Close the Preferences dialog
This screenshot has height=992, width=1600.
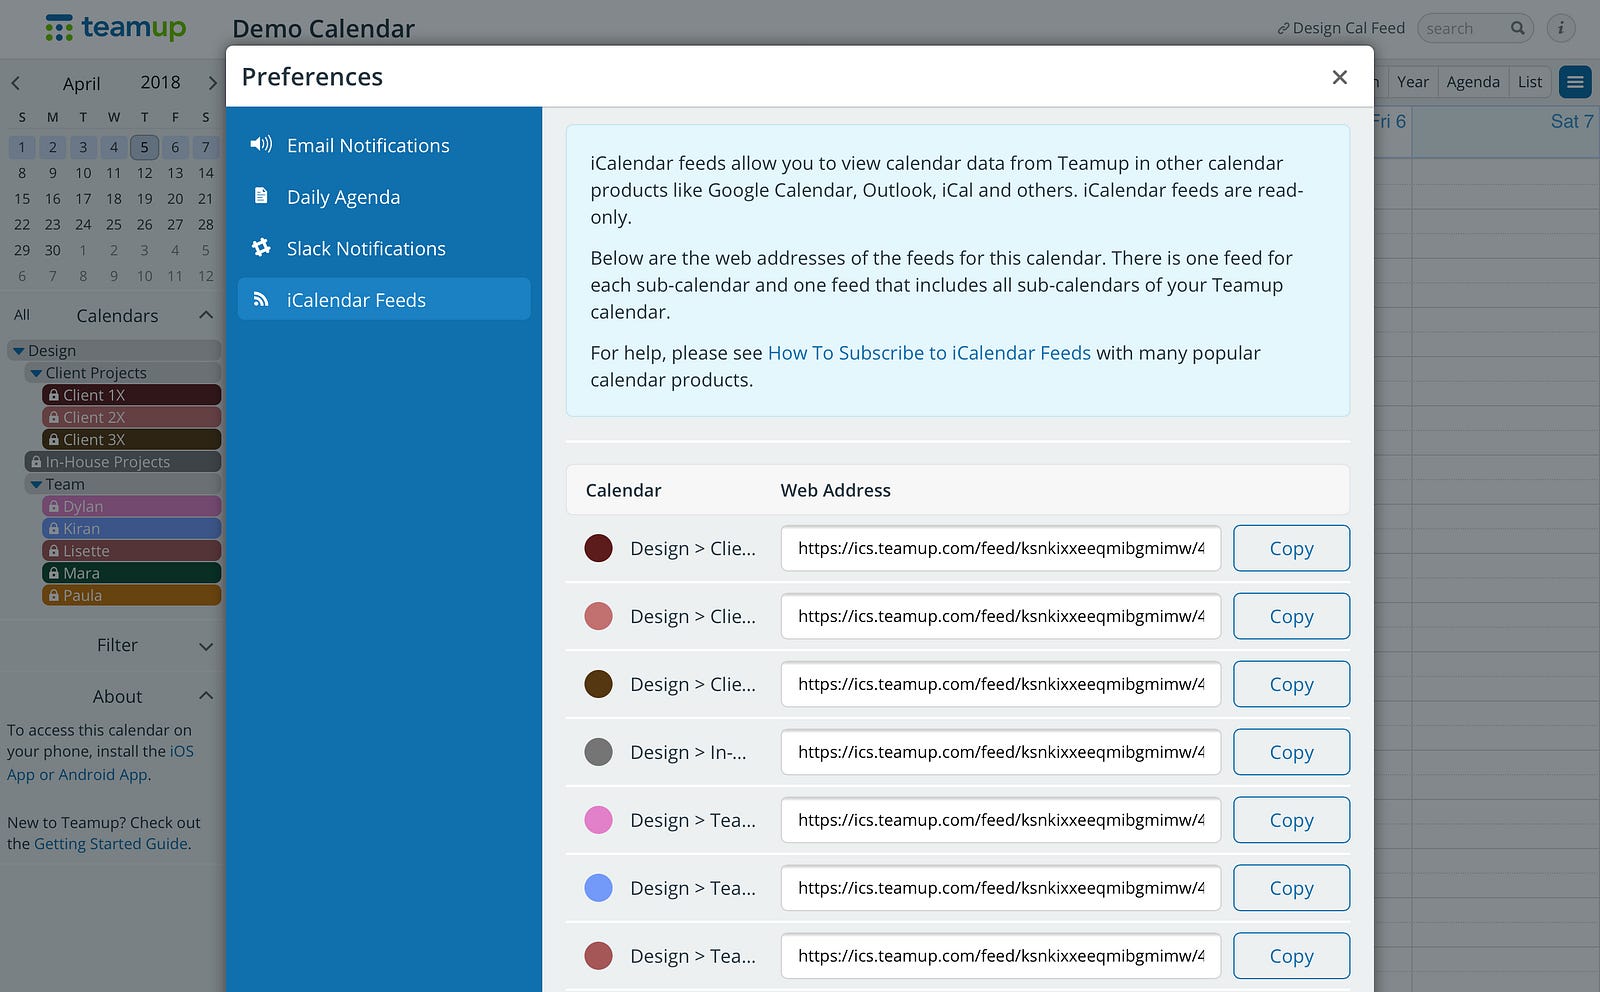click(1340, 77)
